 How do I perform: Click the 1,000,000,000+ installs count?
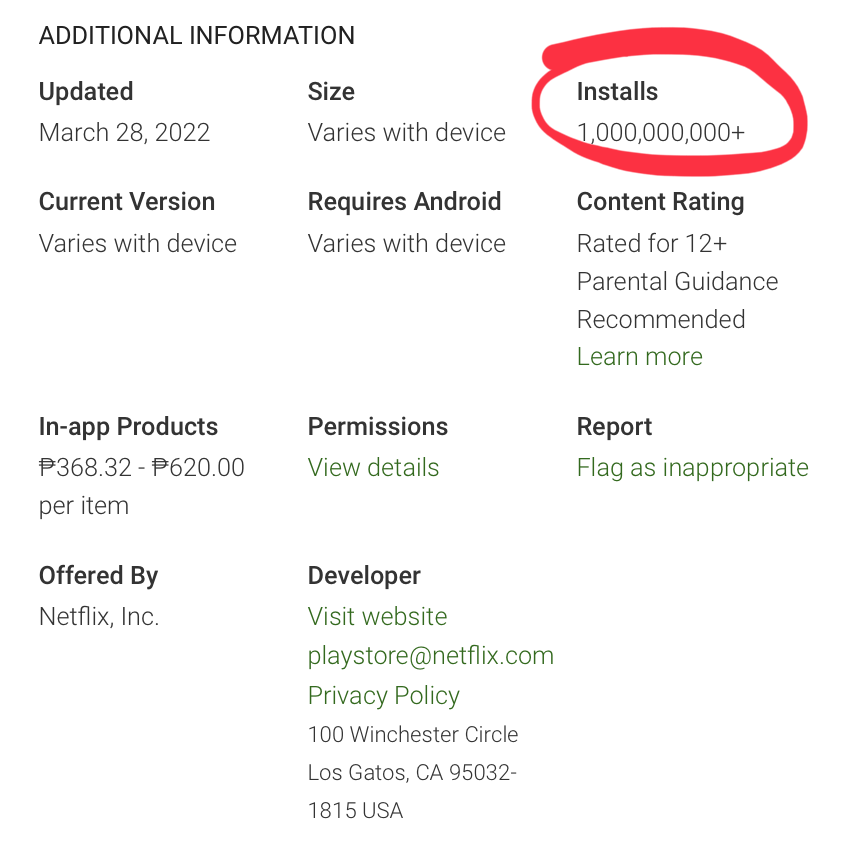click(661, 133)
